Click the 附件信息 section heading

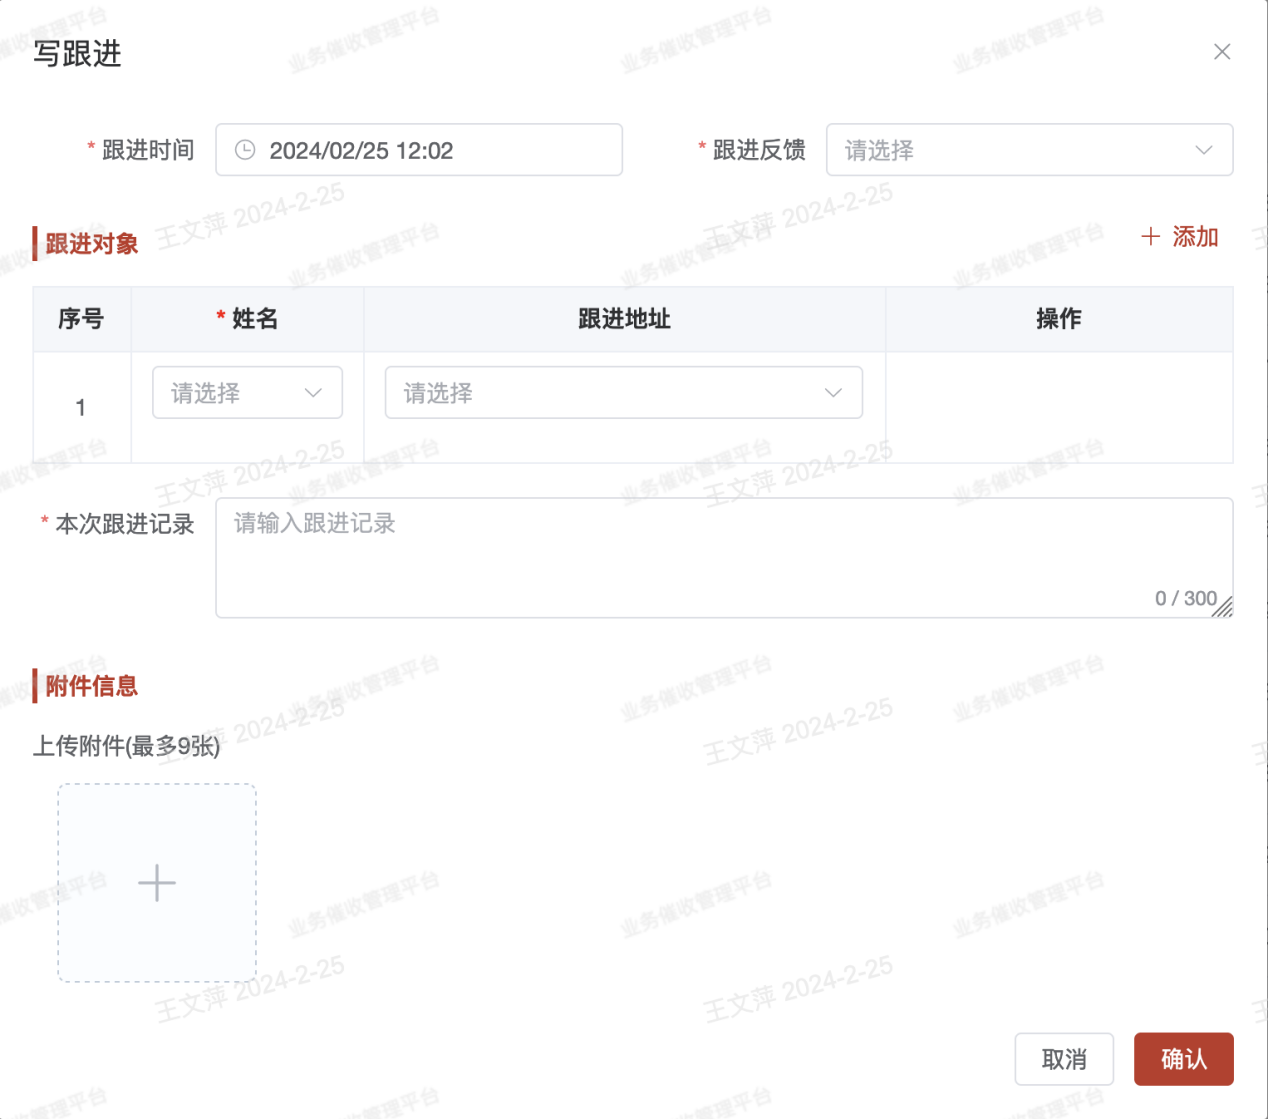pos(91,686)
